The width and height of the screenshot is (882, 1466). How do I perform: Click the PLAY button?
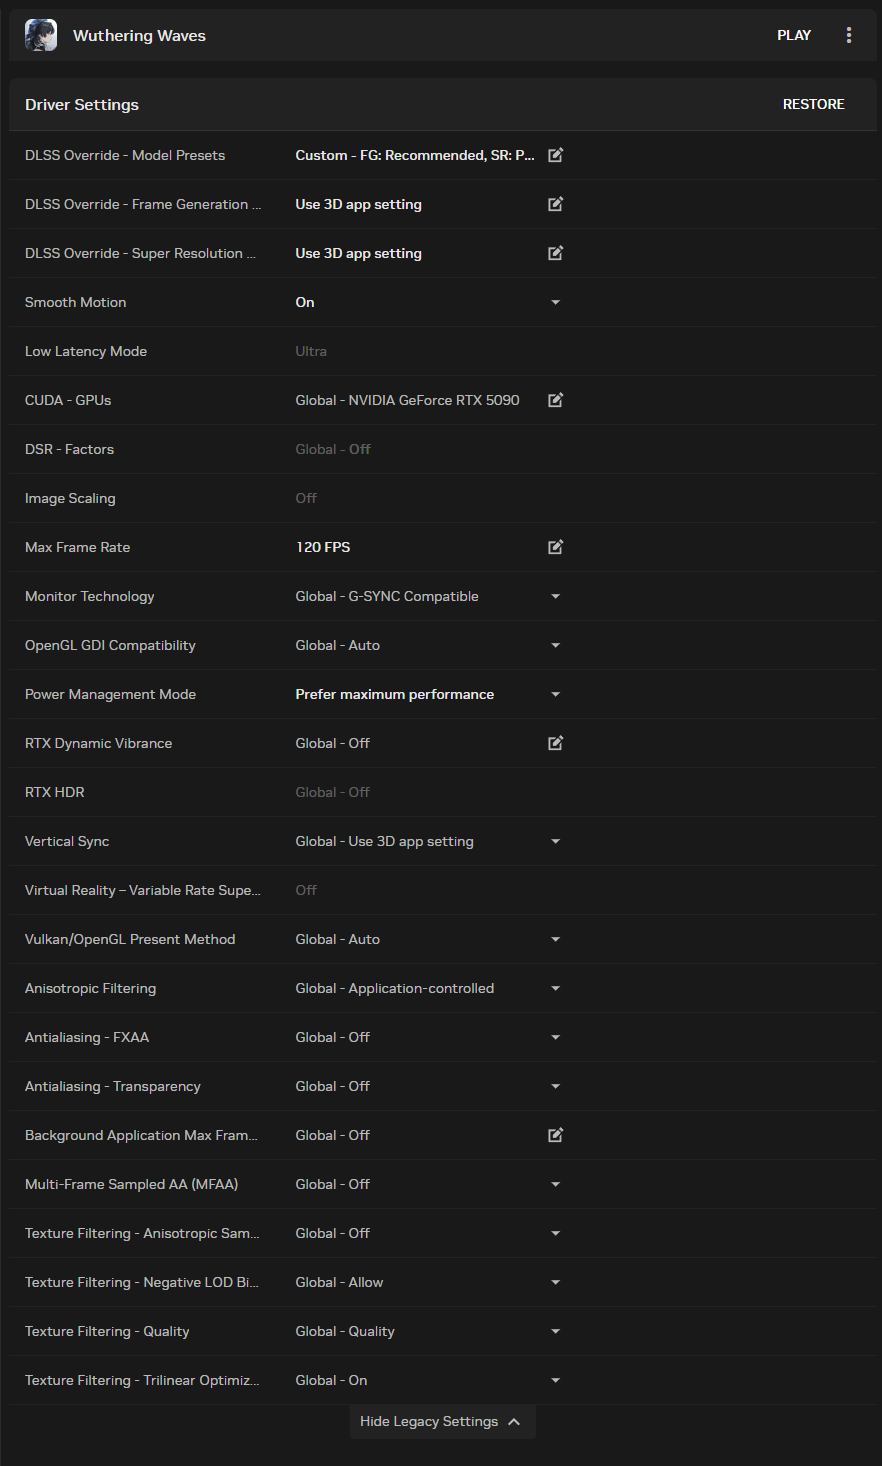click(794, 35)
